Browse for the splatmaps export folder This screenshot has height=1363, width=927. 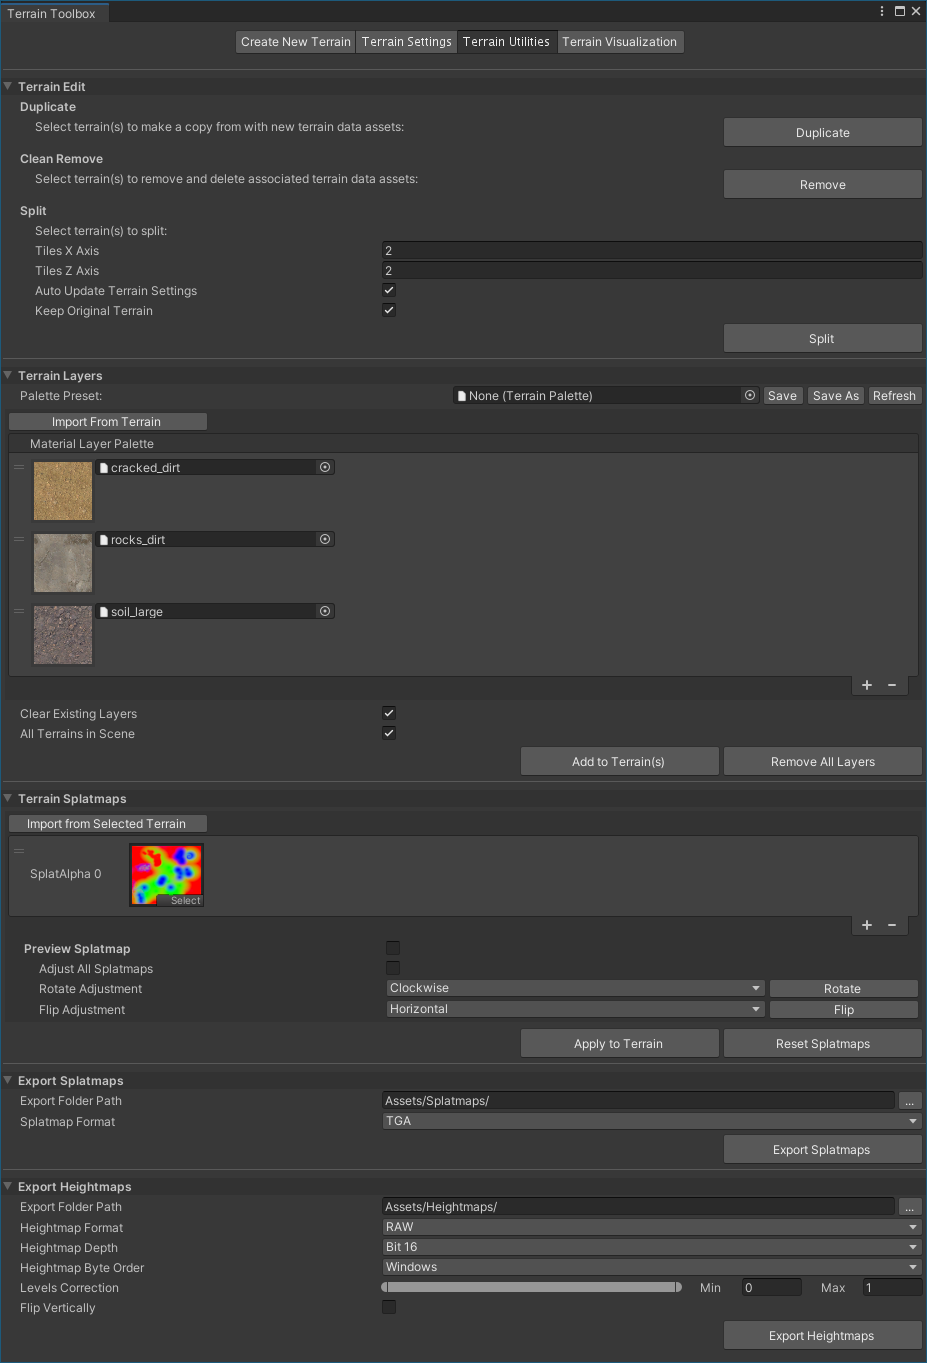pos(909,1101)
